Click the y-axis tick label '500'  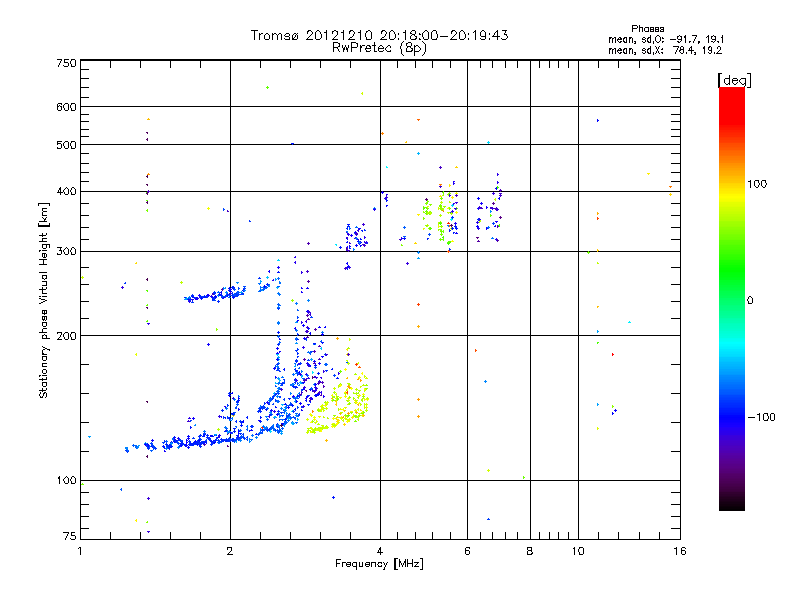click(x=66, y=145)
